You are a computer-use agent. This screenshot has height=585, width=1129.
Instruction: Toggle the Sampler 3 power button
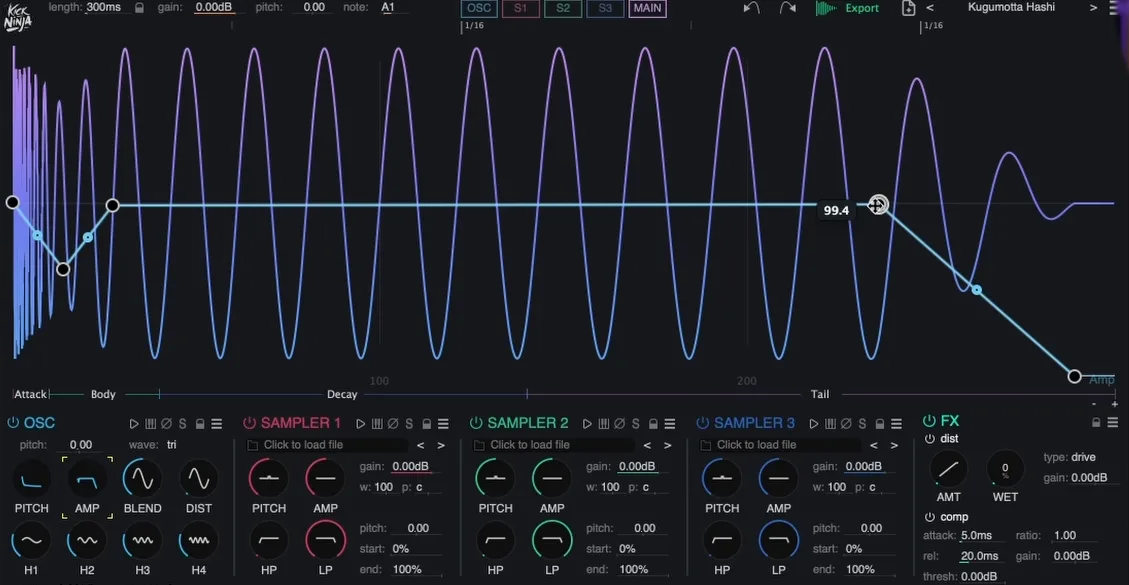point(703,423)
